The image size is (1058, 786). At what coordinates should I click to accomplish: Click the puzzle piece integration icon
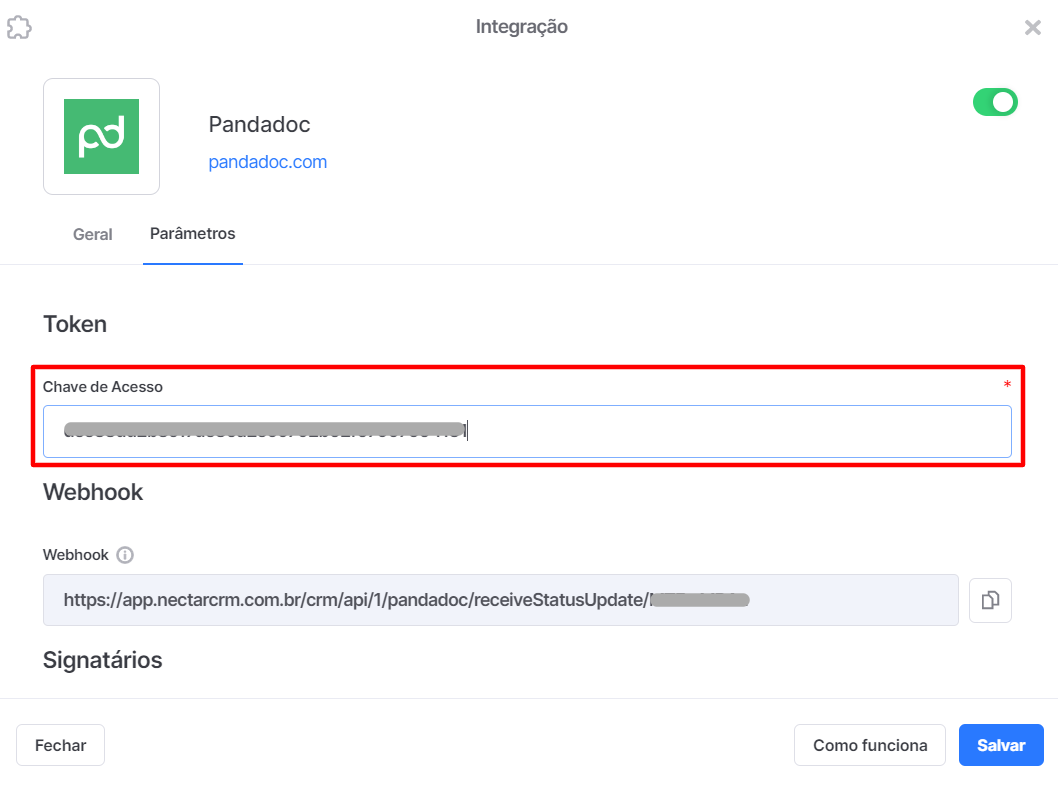[19, 28]
